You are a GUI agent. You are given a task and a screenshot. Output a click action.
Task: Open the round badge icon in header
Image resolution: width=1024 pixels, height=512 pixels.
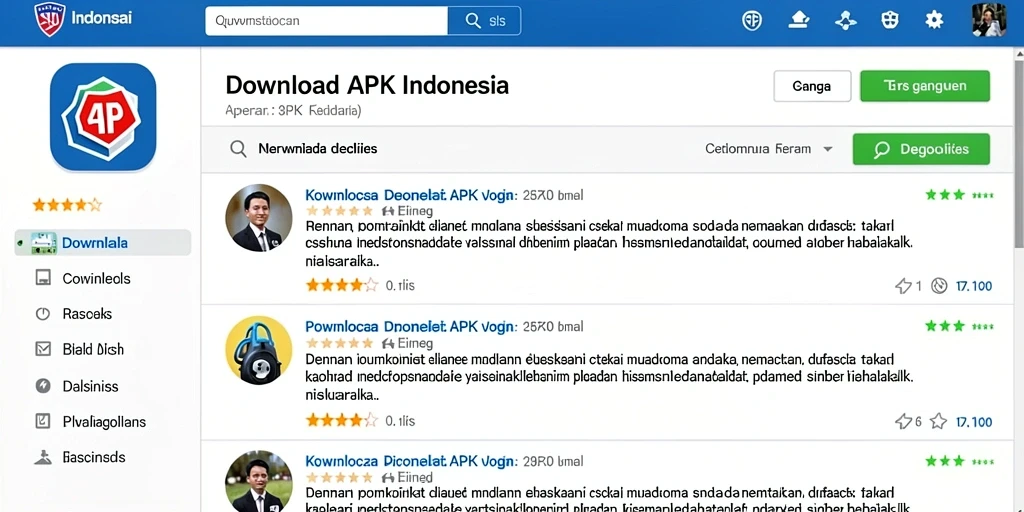pos(752,20)
